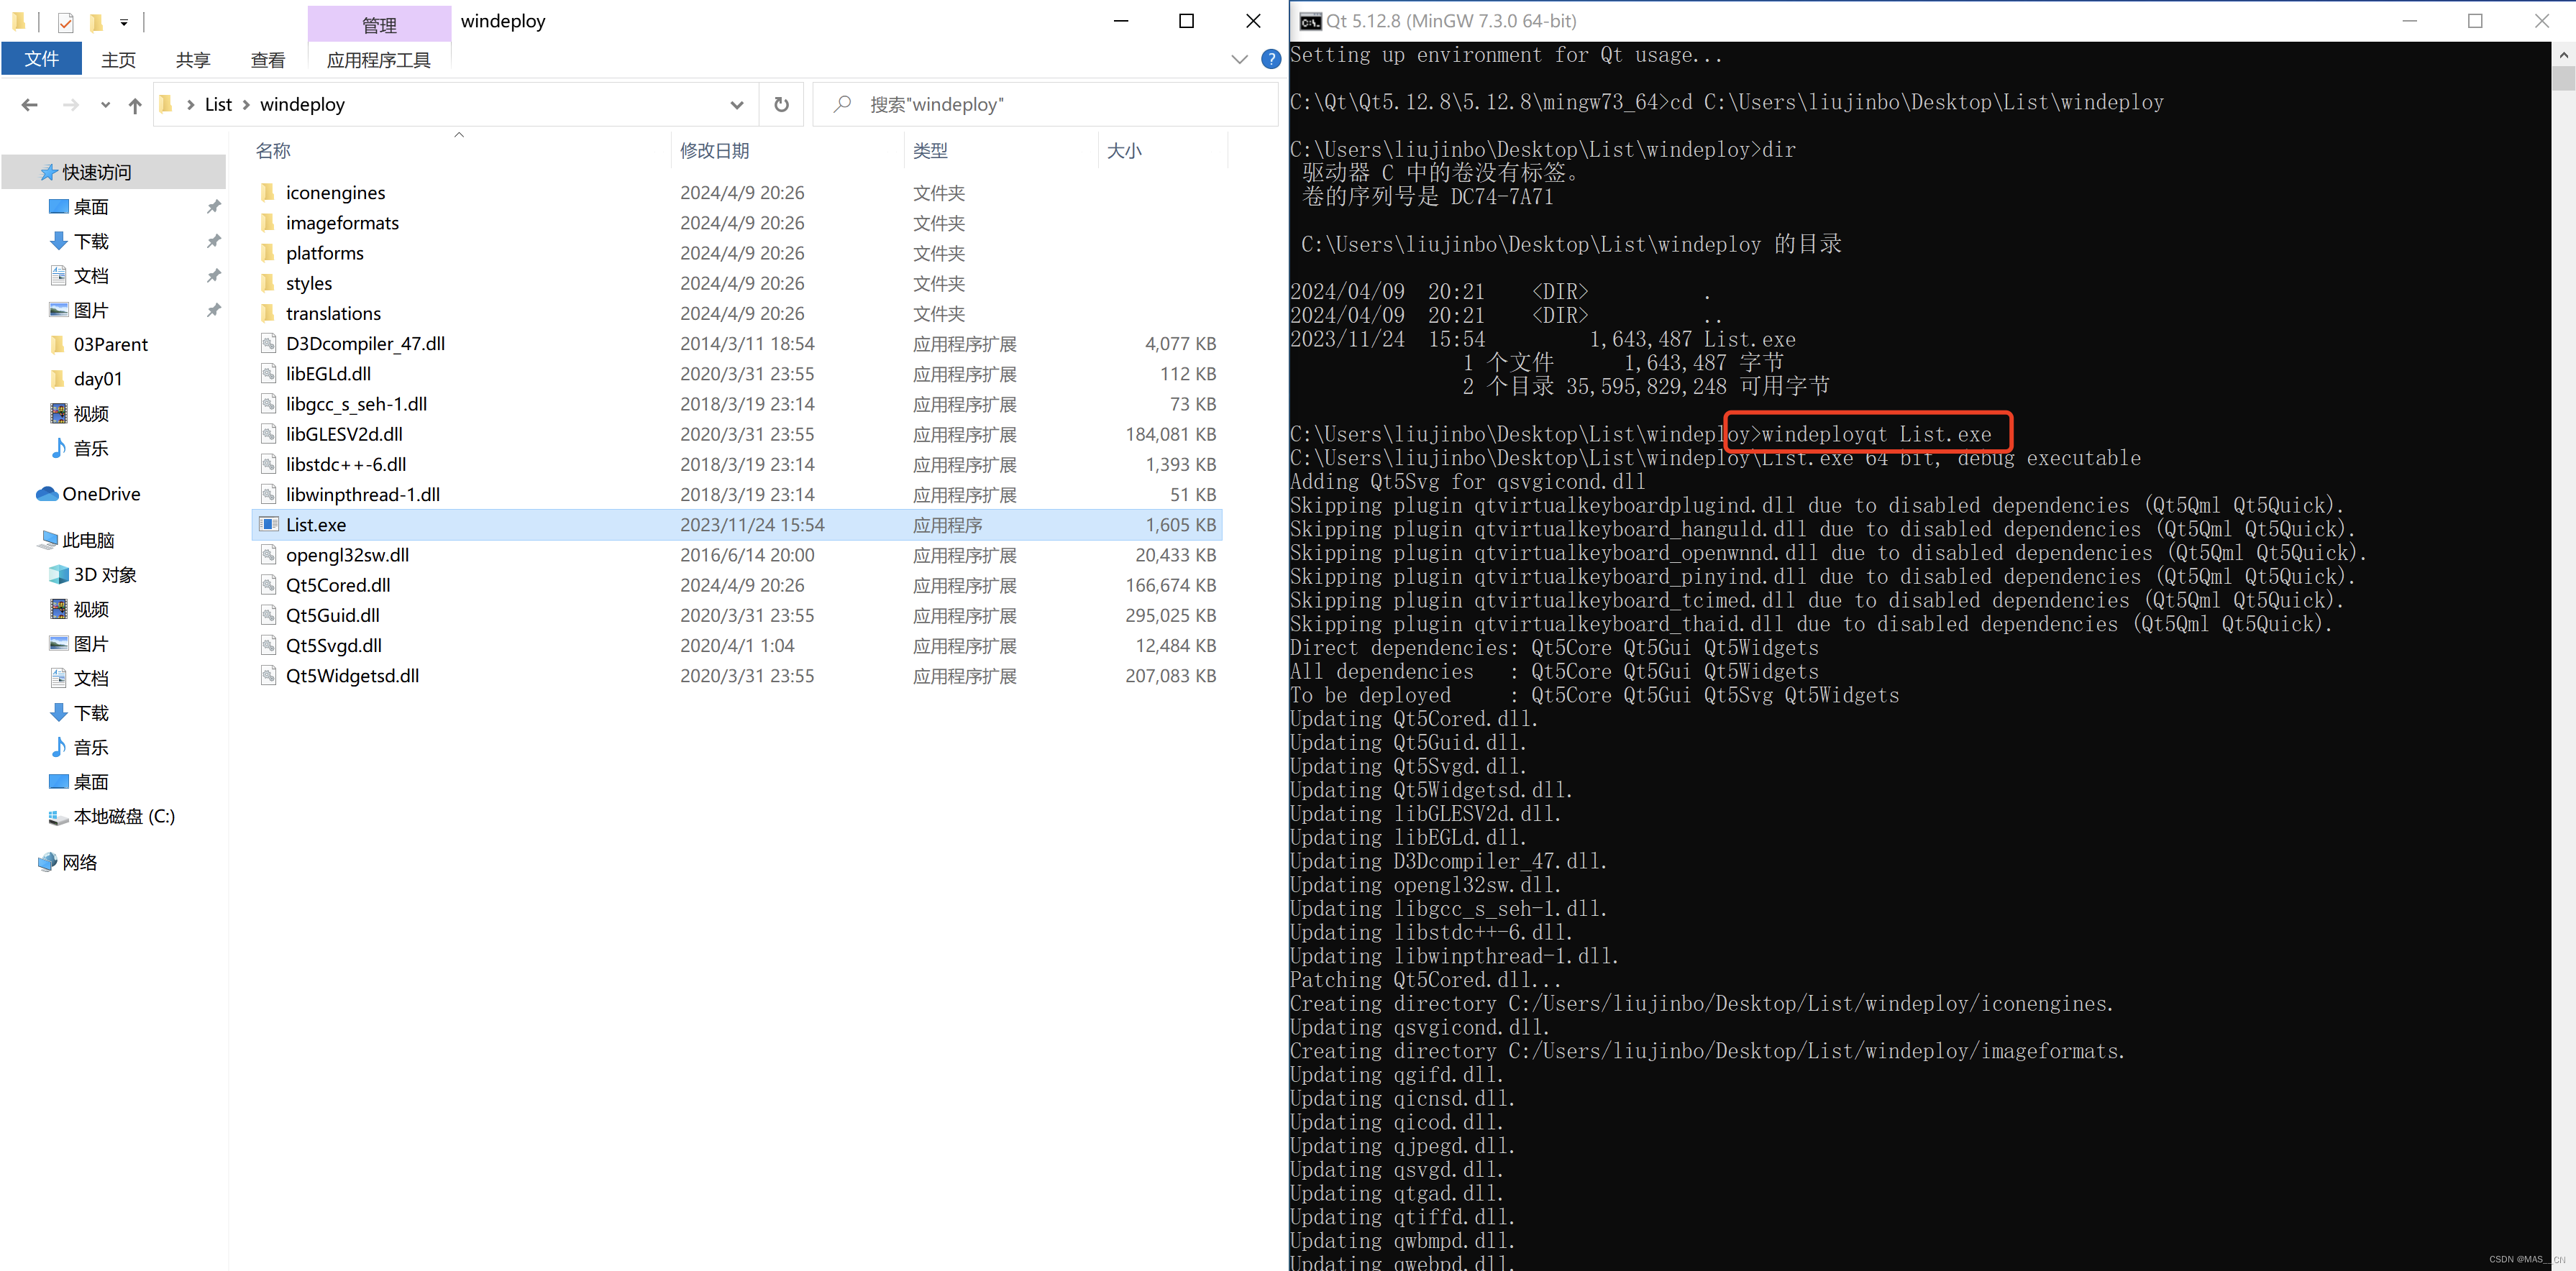Create a new folder via quick access toolbar

pyautogui.click(x=97, y=21)
